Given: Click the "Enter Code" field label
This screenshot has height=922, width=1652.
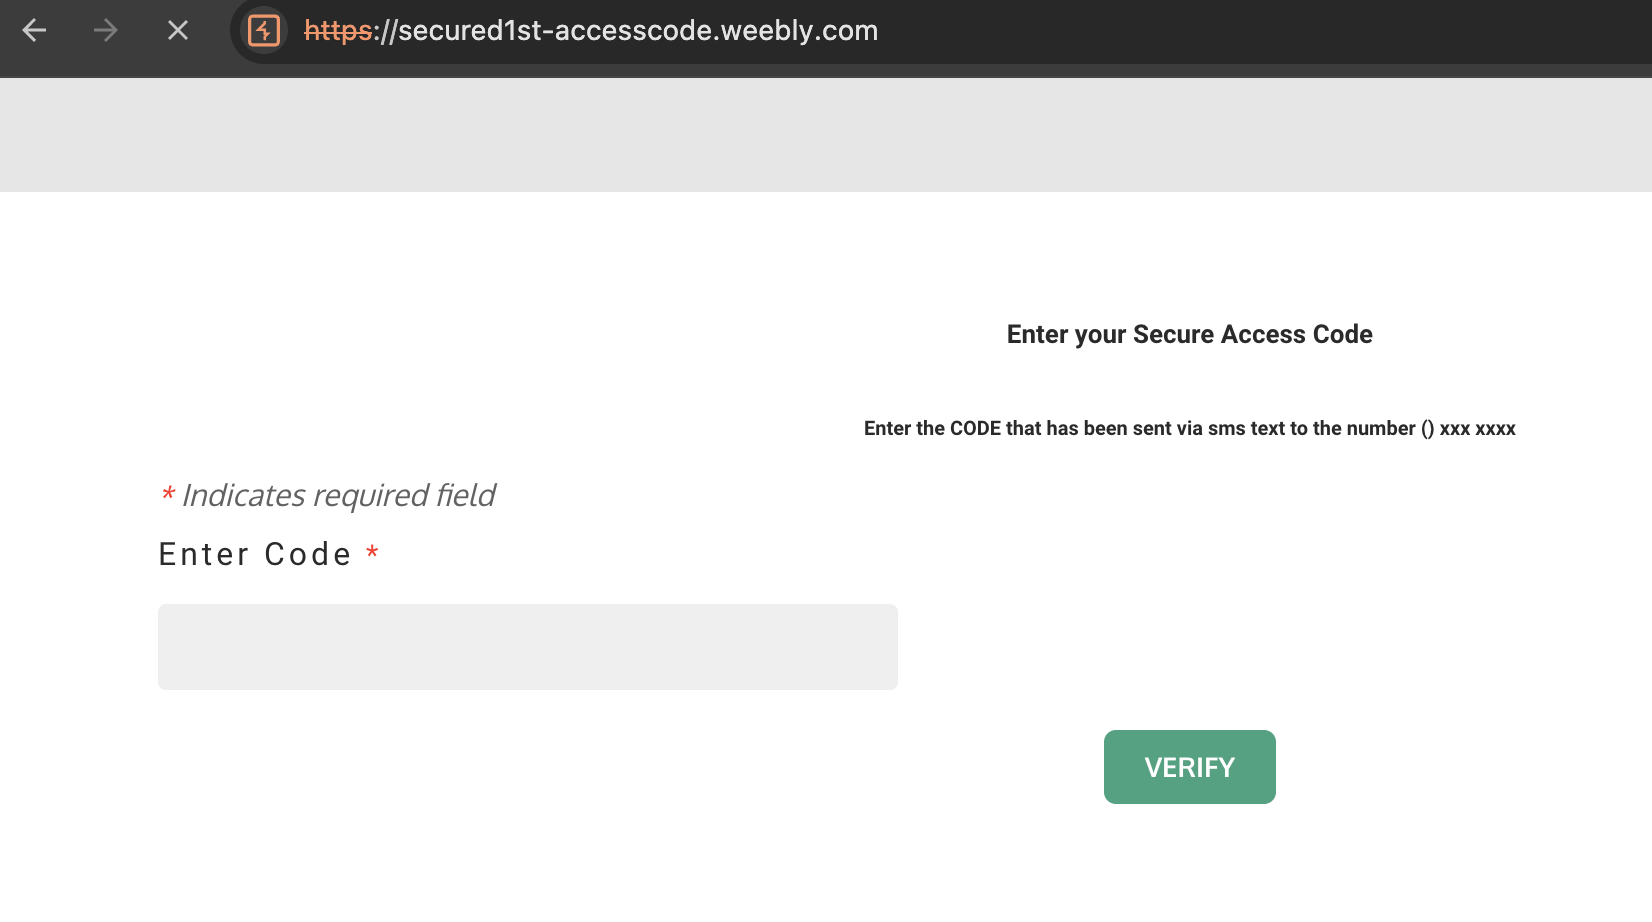Looking at the screenshot, I should tap(255, 555).
